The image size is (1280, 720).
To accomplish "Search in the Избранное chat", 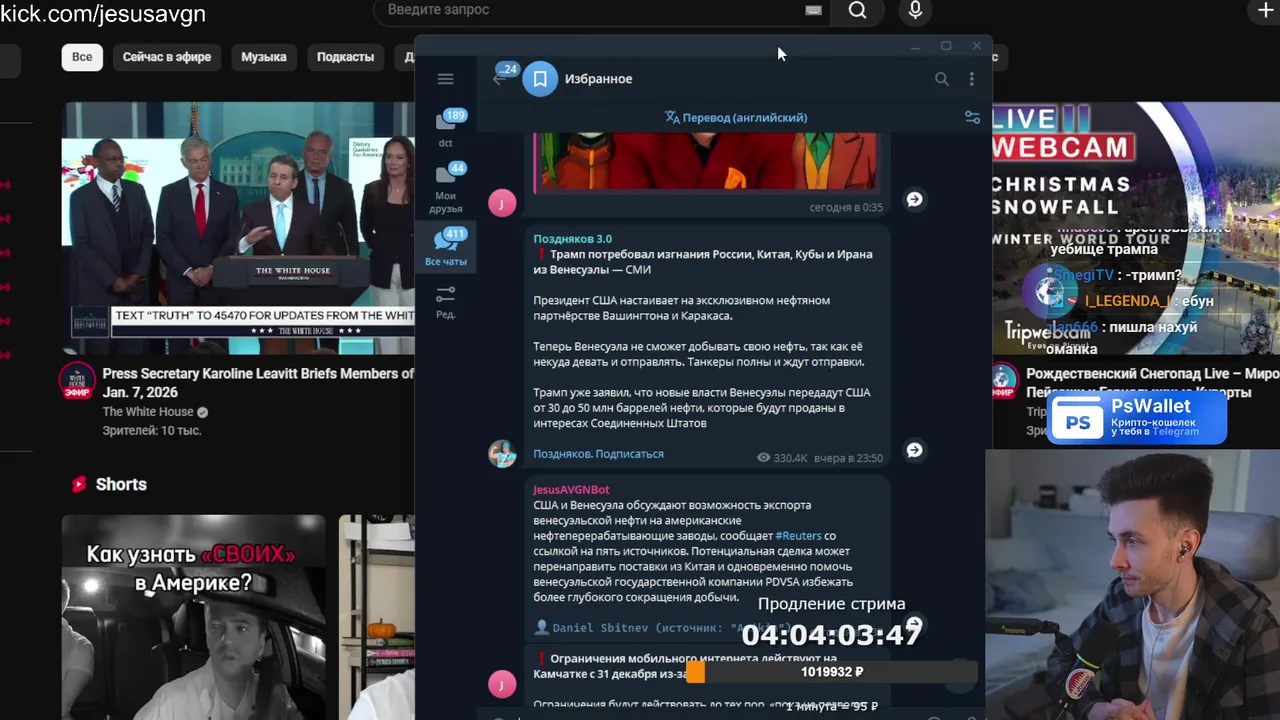I will tap(941, 79).
